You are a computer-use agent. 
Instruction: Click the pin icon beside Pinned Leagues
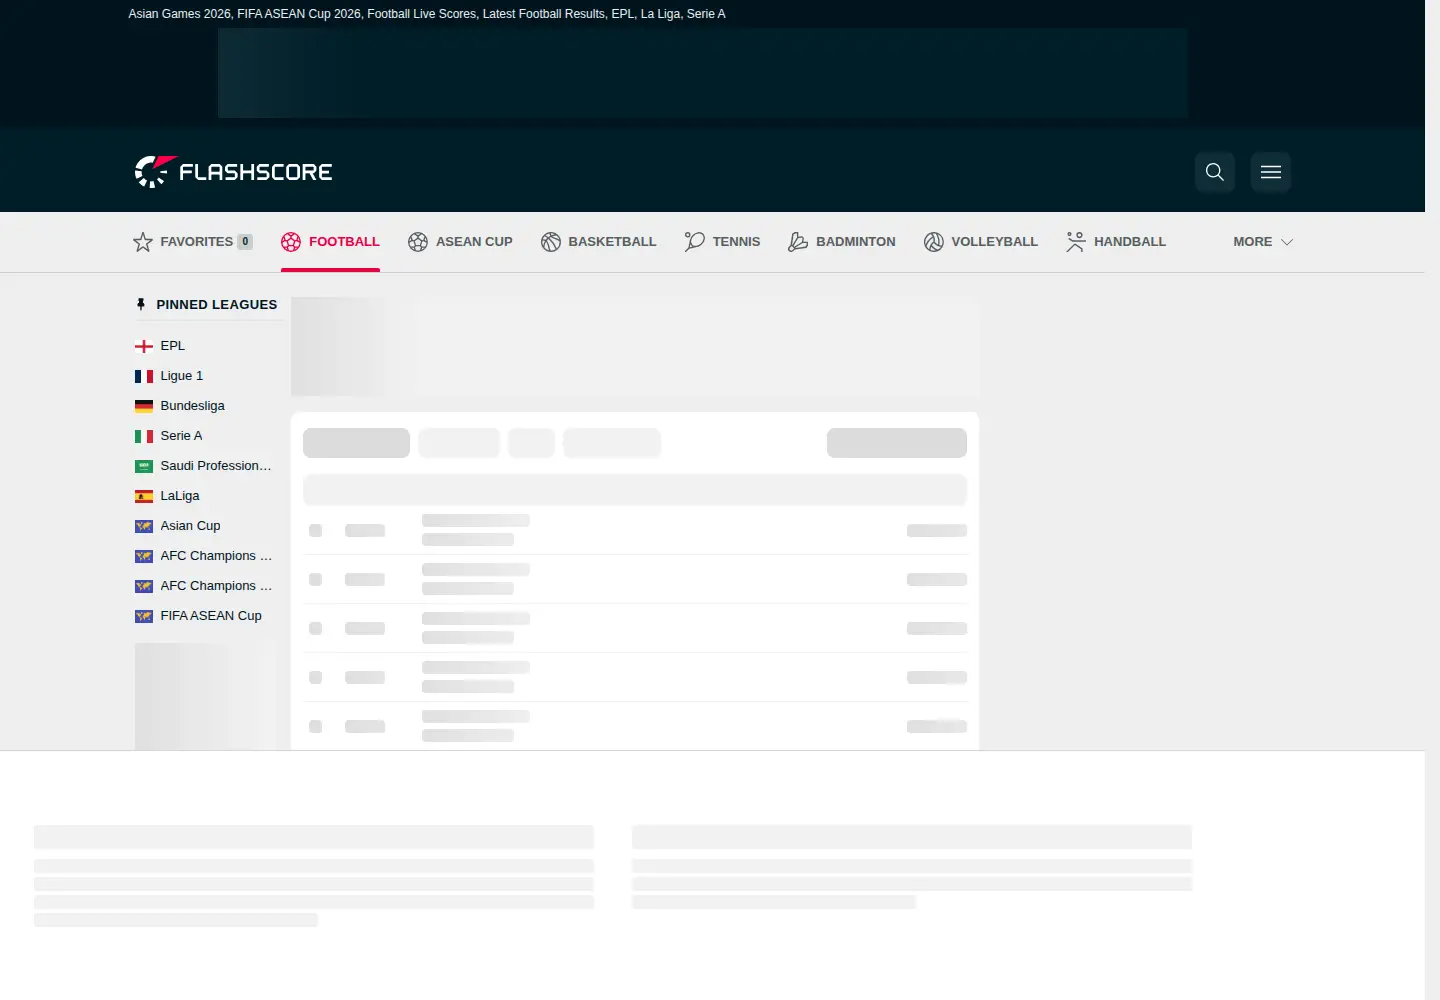(x=141, y=304)
